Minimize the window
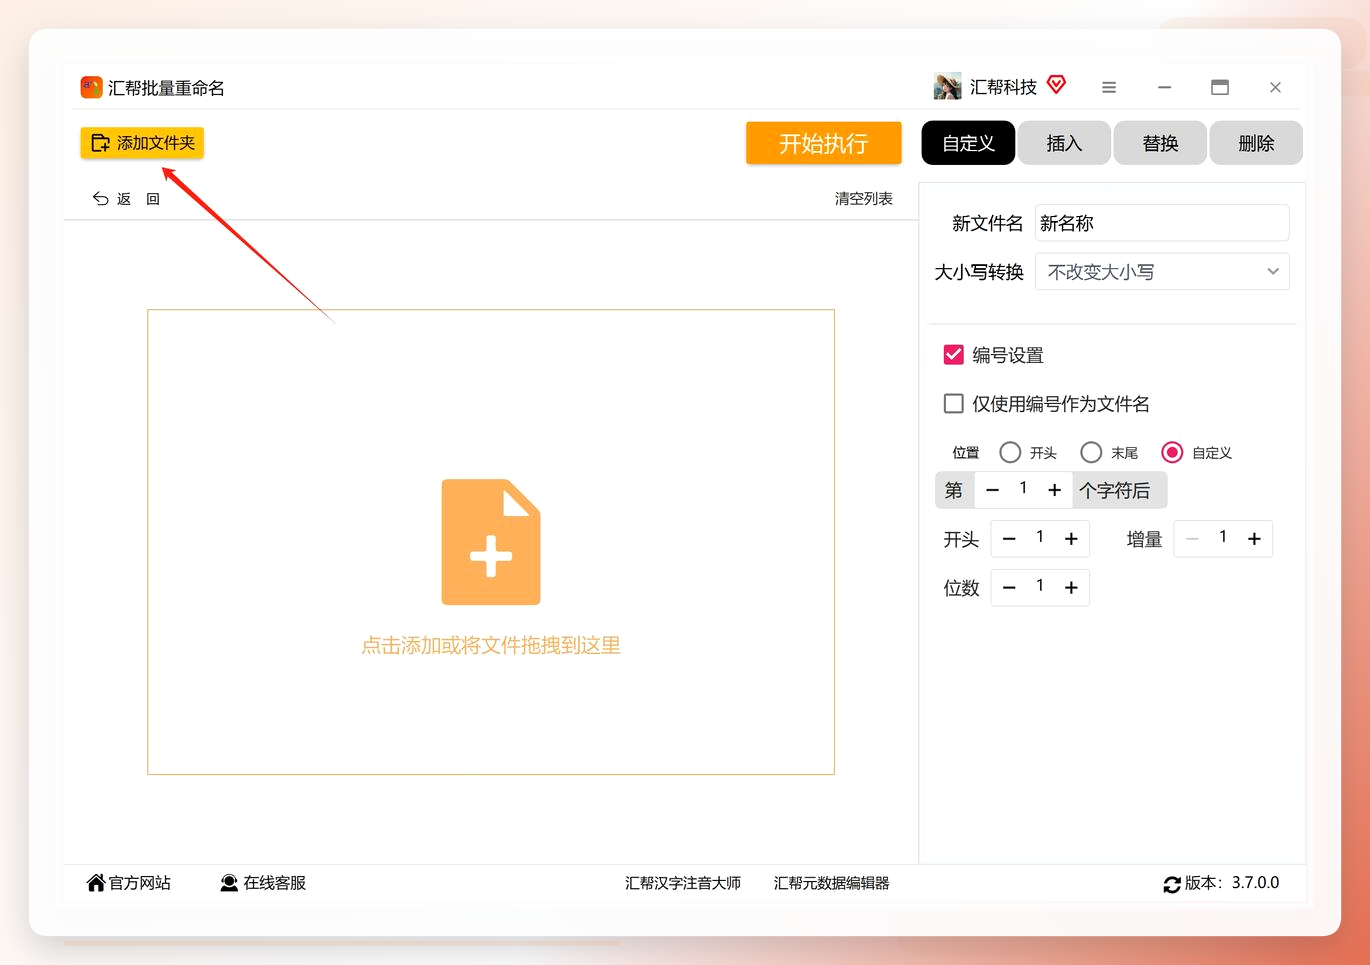This screenshot has height=965, width=1370. pos(1164,88)
